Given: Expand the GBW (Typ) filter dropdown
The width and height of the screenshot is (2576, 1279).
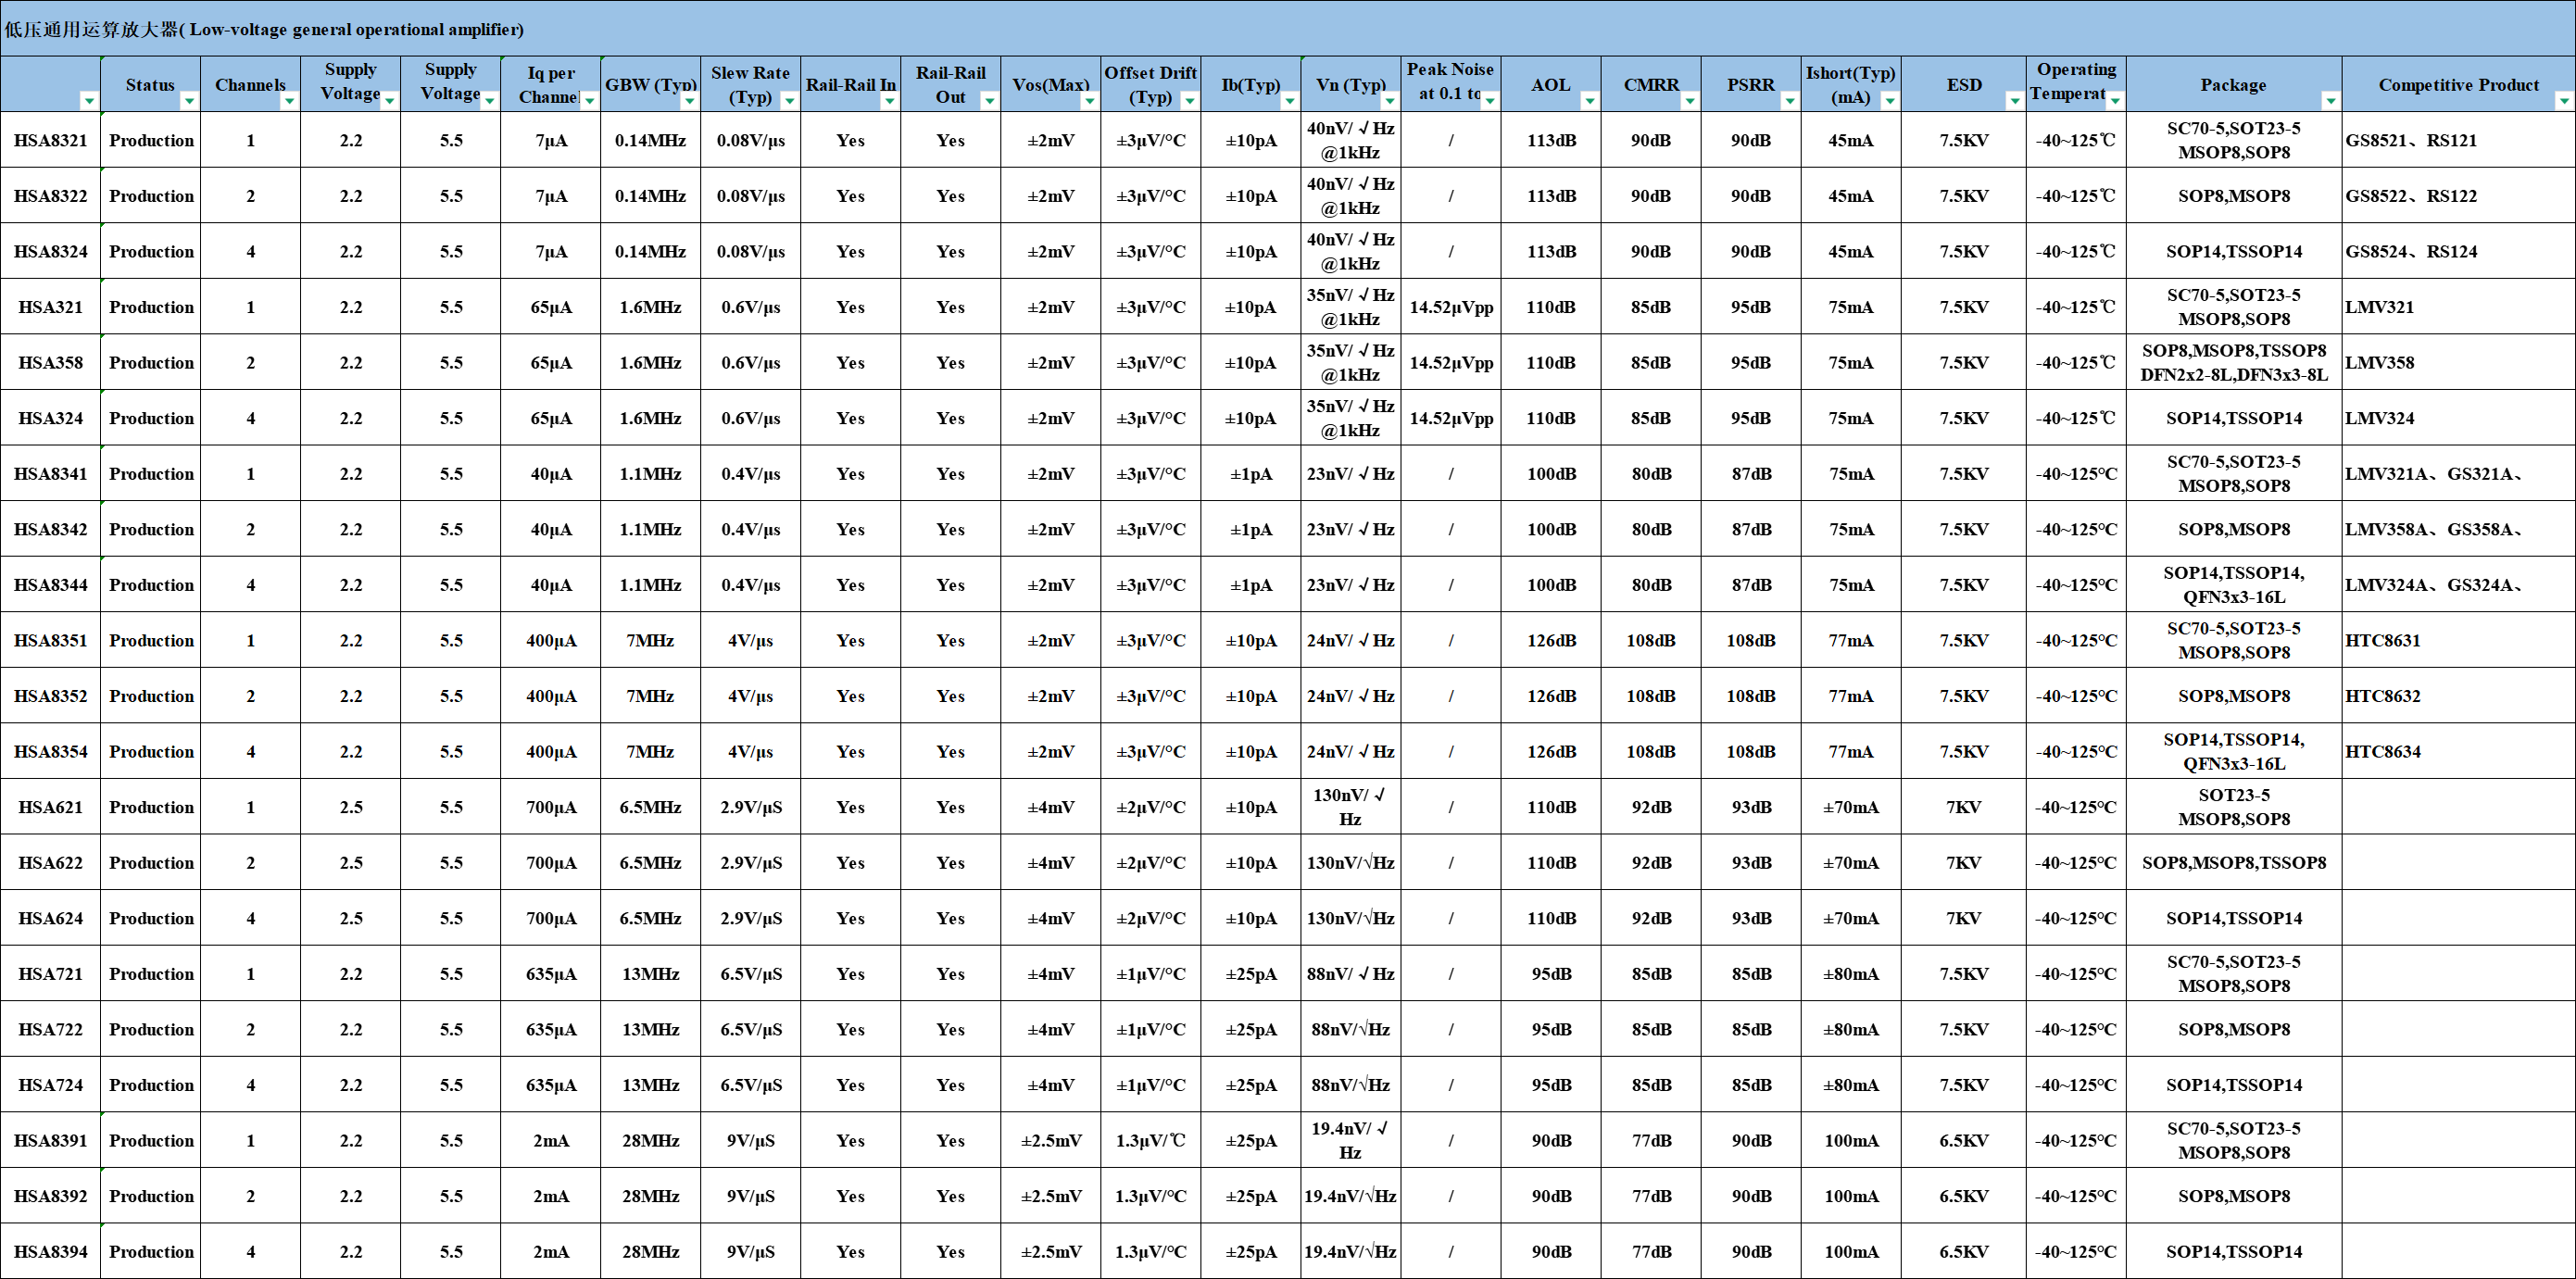Looking at the screenshot, I should point(689,101).
